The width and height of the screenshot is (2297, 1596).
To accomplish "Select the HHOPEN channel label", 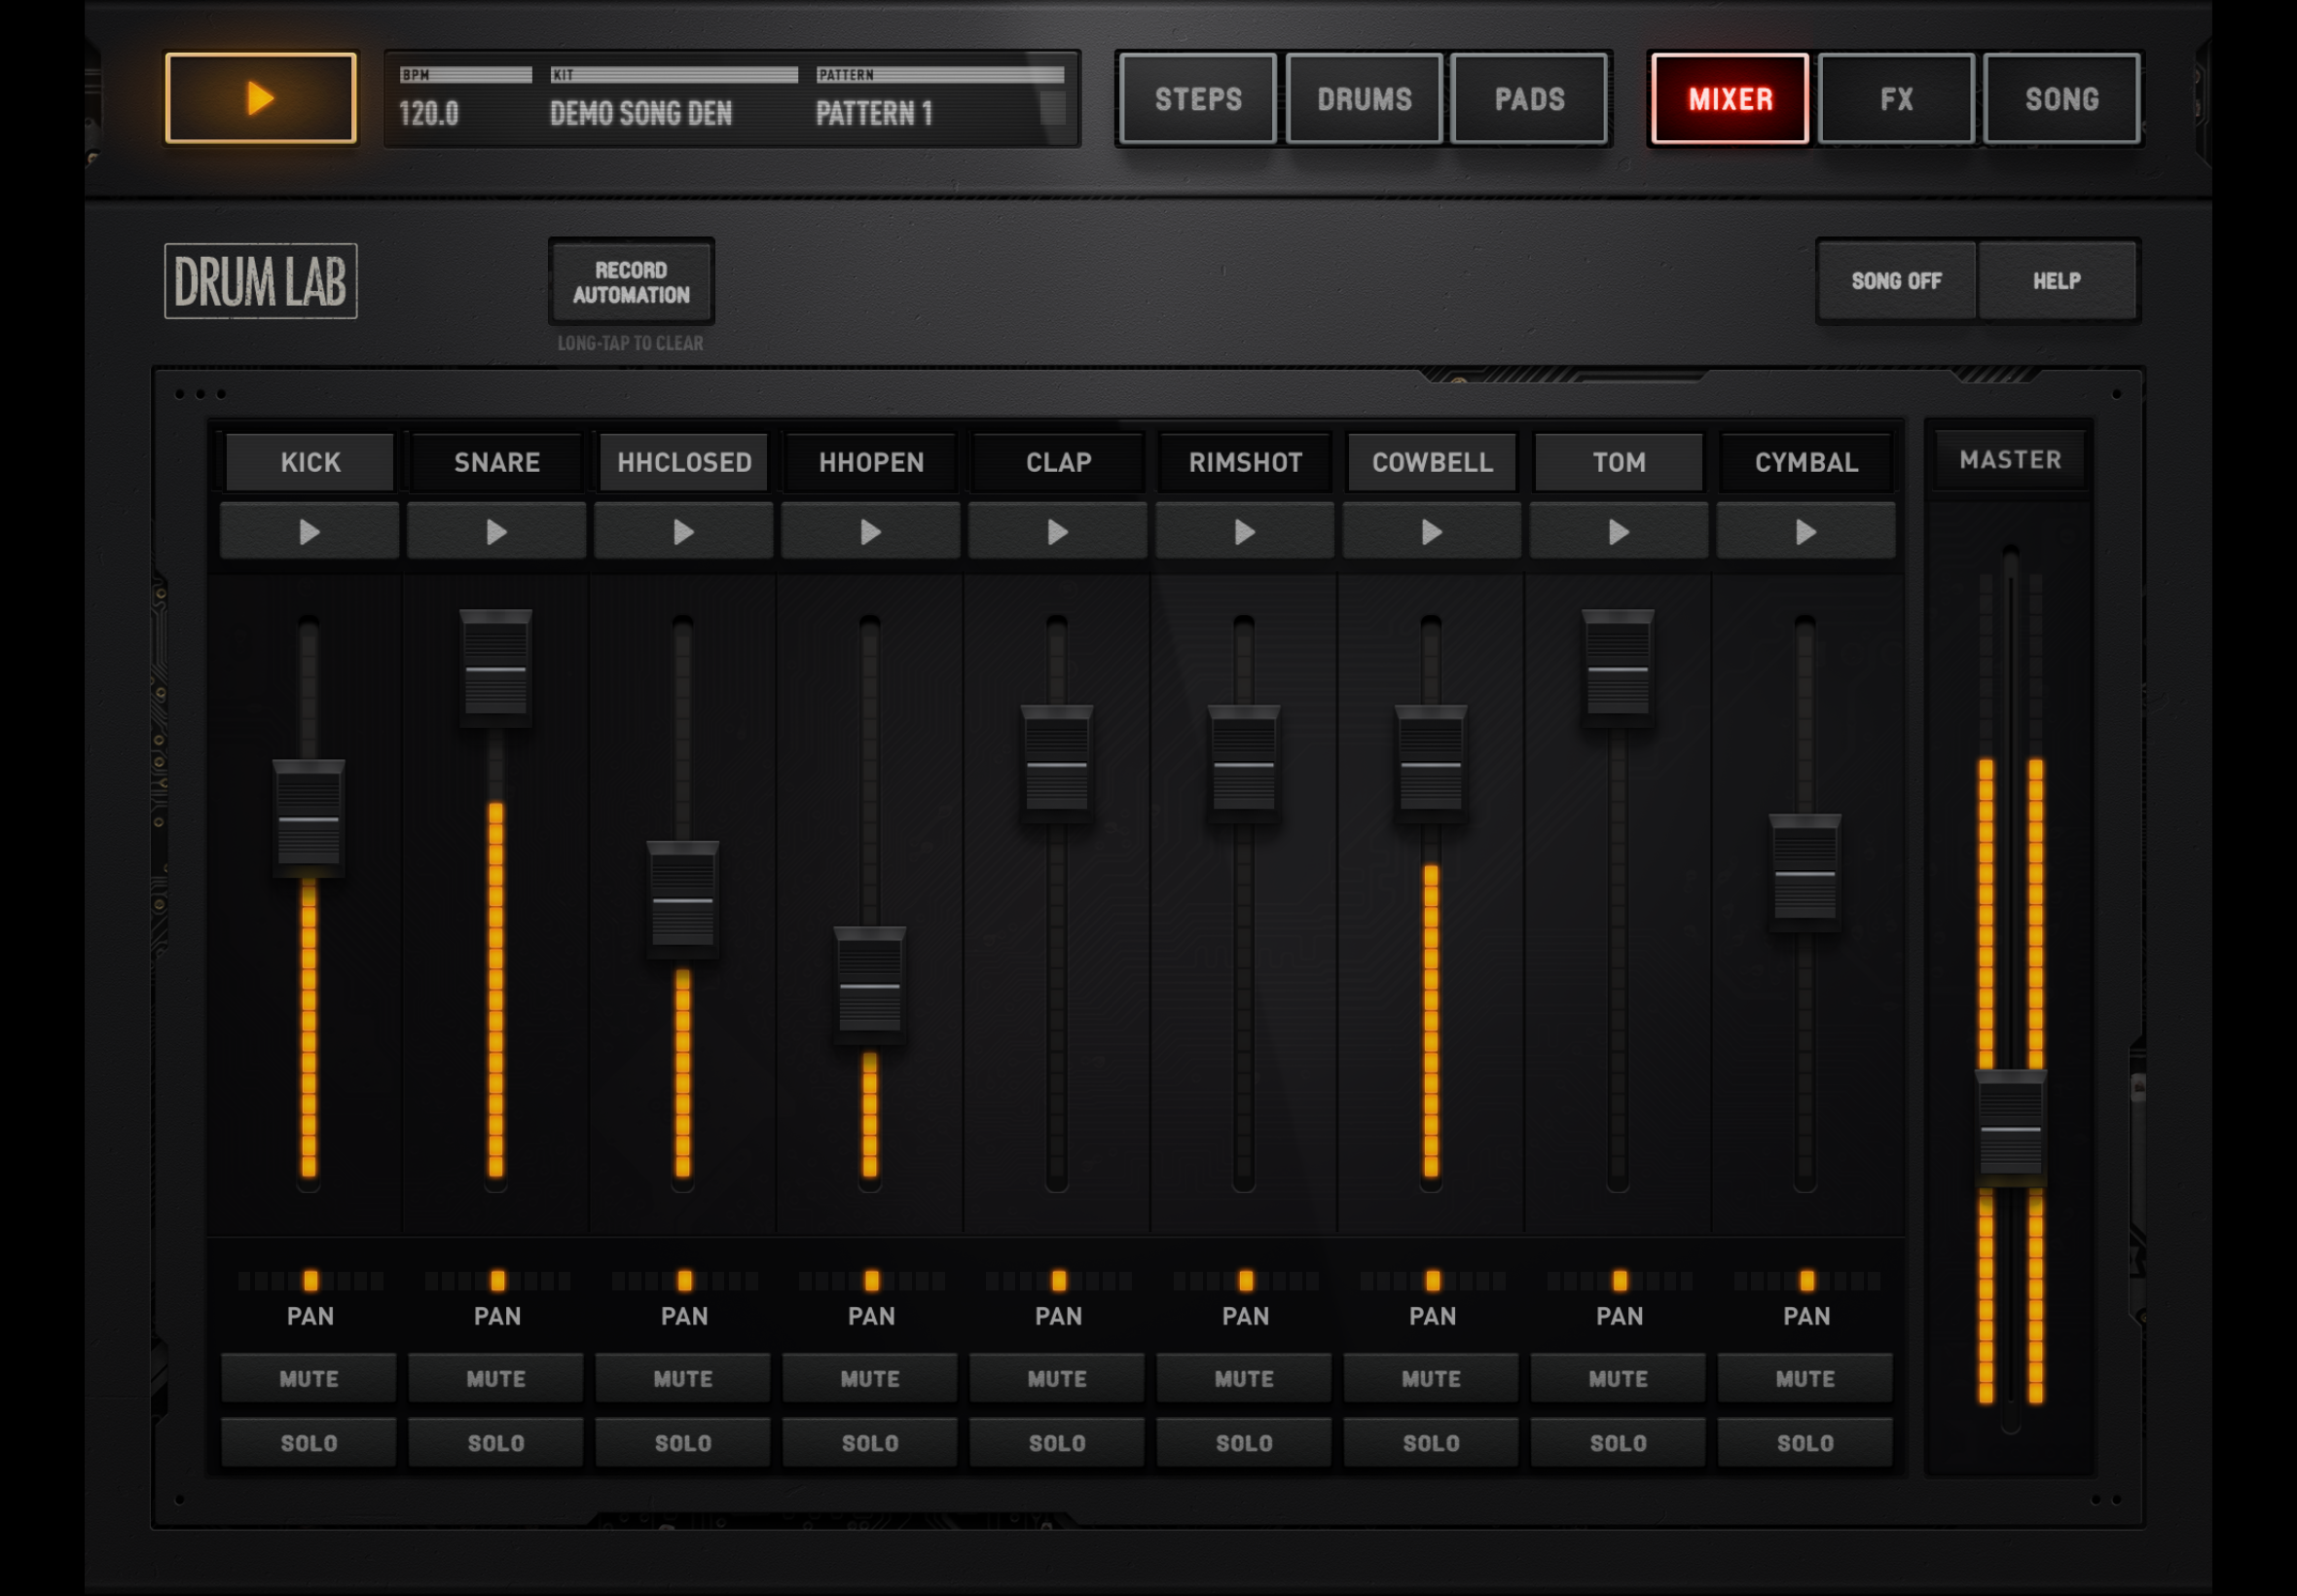I will (x=871, y=462).
